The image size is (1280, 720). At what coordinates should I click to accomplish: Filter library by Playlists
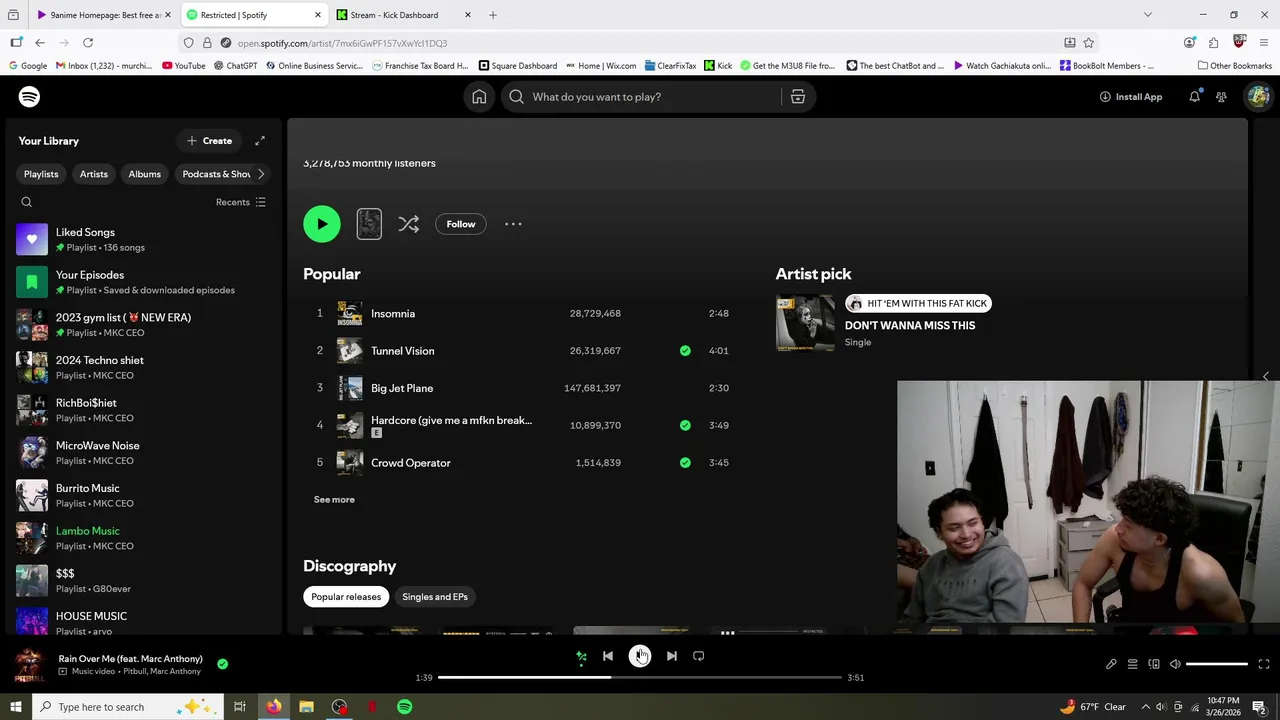coord(41,174)
